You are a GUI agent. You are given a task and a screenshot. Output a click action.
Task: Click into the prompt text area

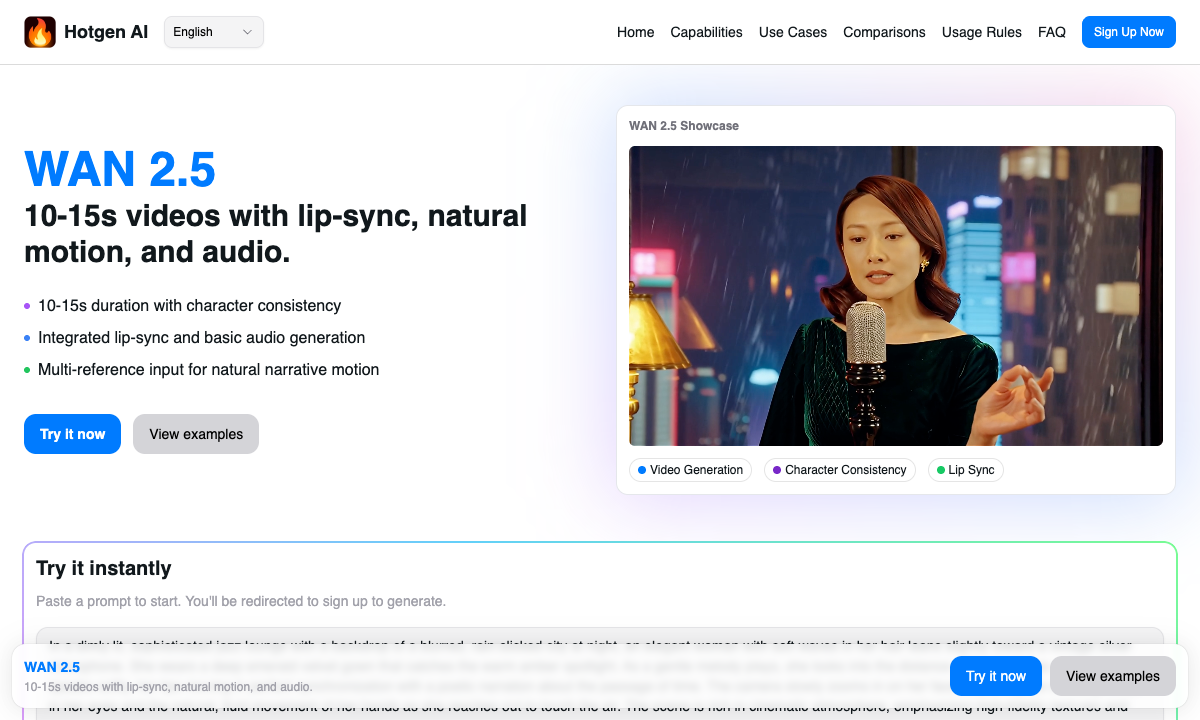[x=600, y=636]
